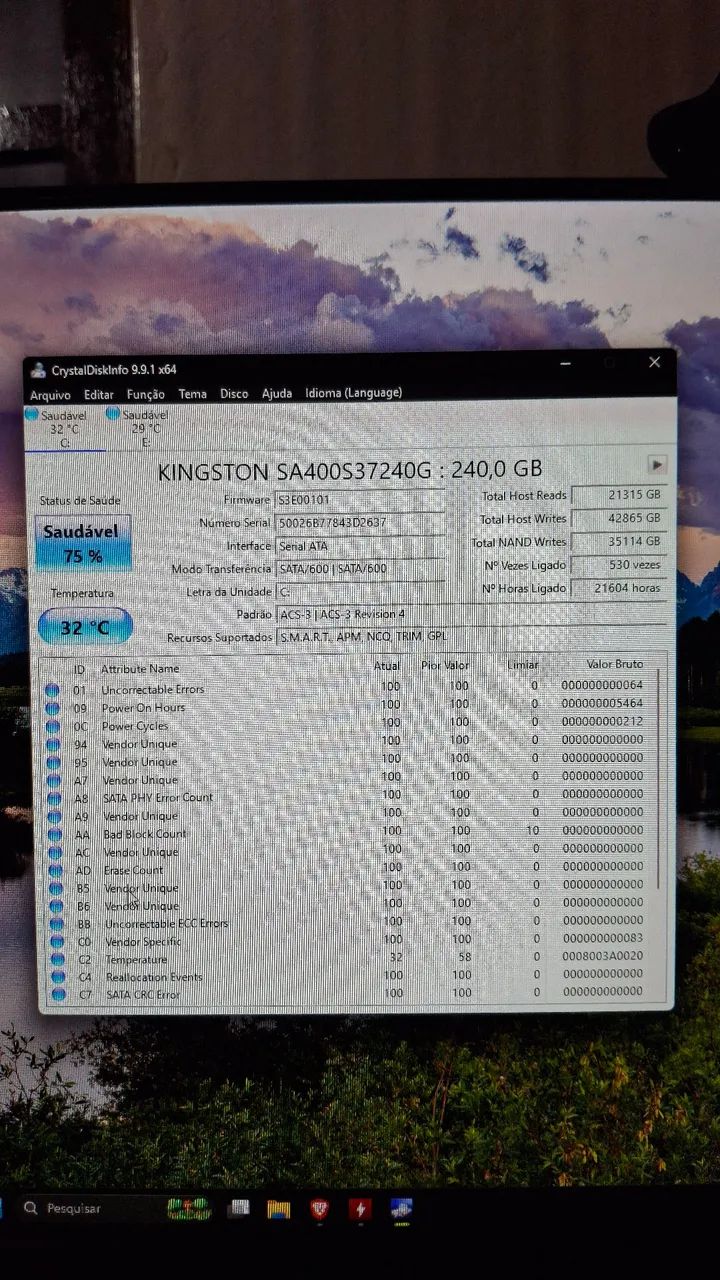
Task: Select the Bad Block Count attribute row
Action: (x=349, y=833)
